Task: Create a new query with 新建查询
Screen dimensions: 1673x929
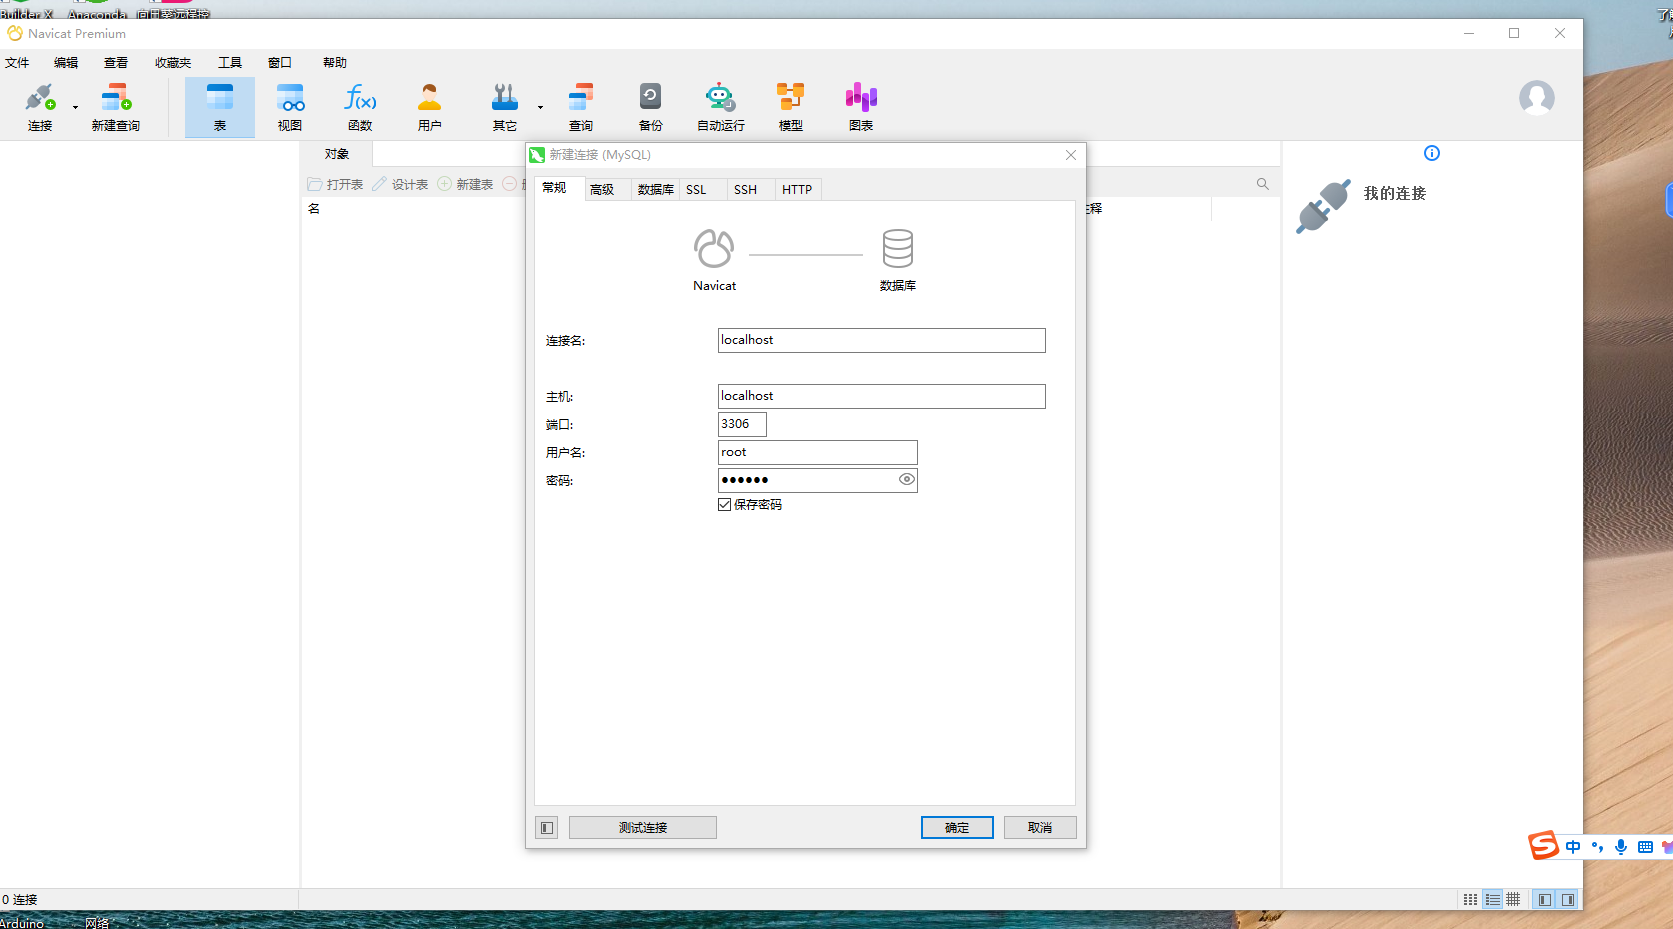Action: pos(116,107)
